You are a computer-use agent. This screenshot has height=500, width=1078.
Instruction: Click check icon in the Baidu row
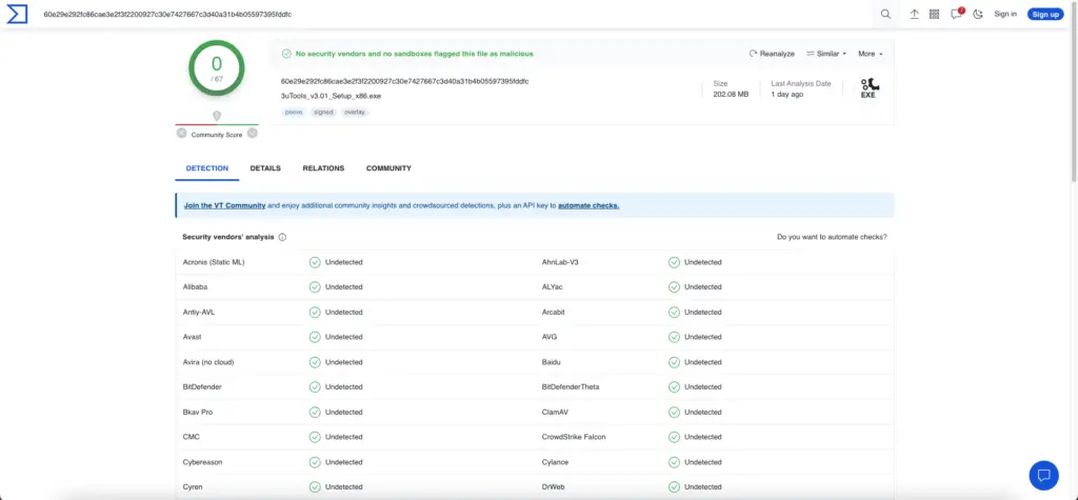pyautogui.click(x=674, y=362)
